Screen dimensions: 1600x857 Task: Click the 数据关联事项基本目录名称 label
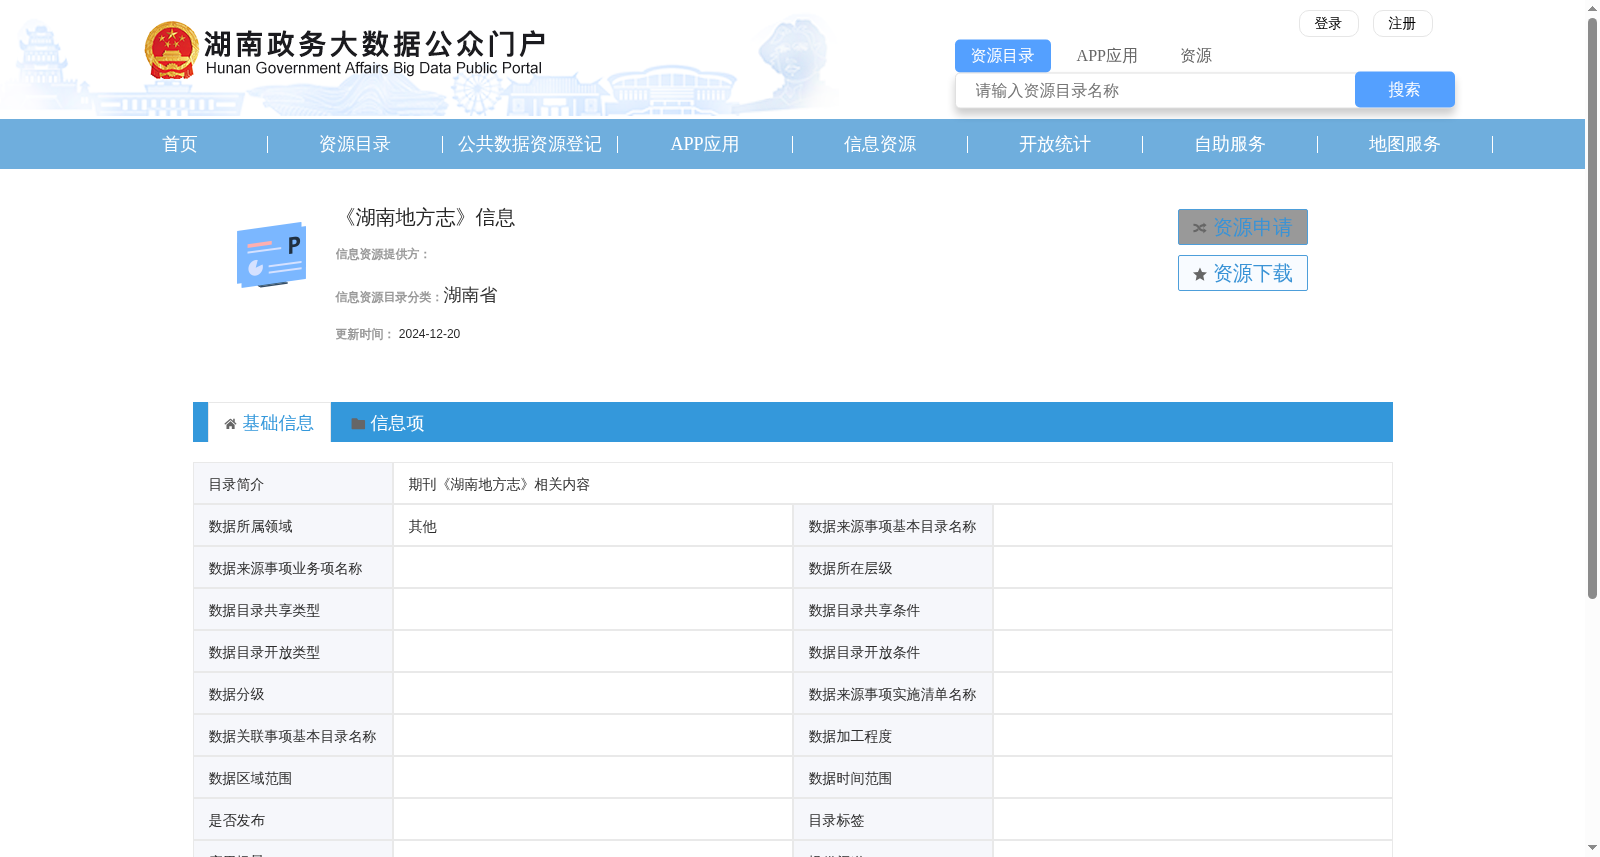coord(292,736)
